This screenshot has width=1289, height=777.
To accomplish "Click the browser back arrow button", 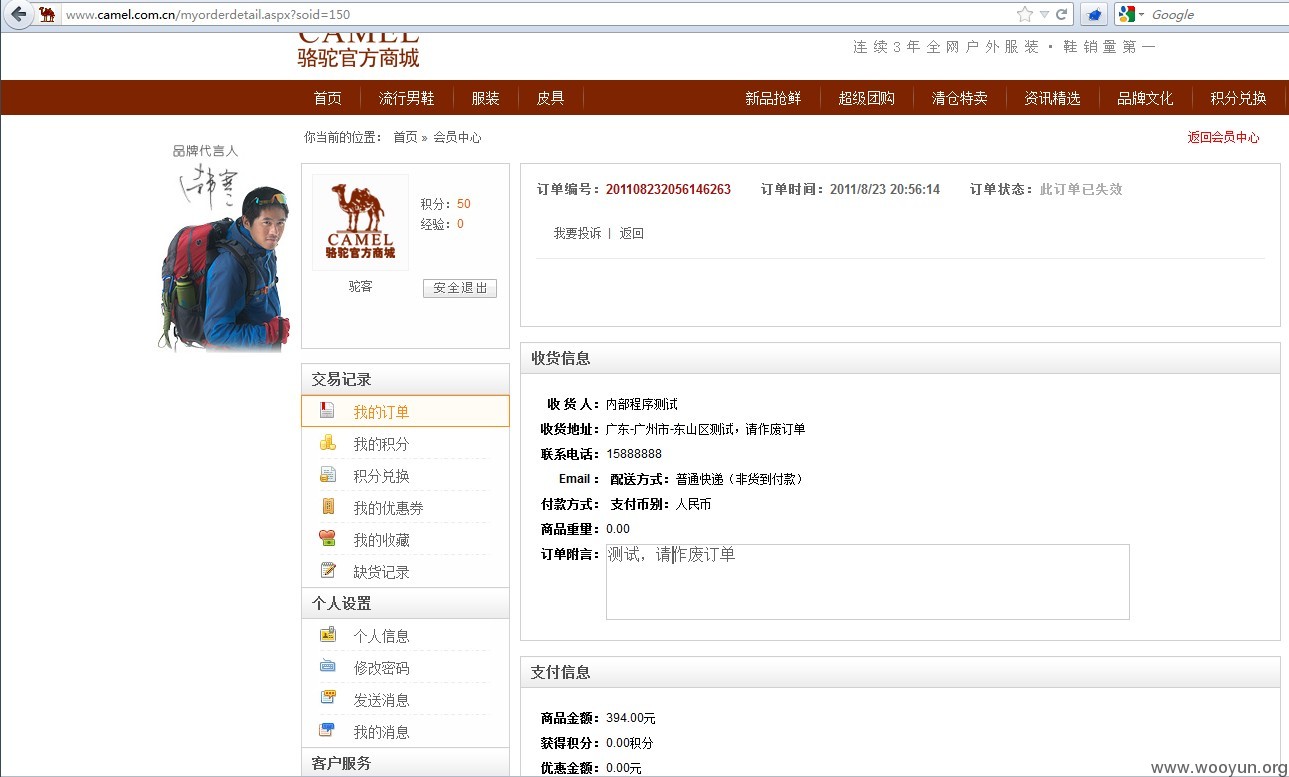I will coord(18,14).
